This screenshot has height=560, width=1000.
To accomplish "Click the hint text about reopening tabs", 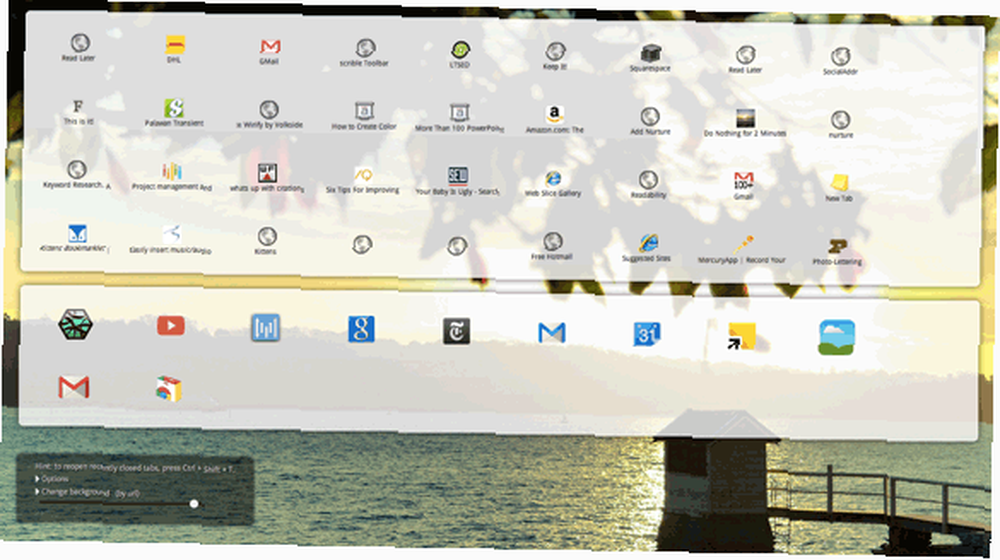I will [134, 468].
